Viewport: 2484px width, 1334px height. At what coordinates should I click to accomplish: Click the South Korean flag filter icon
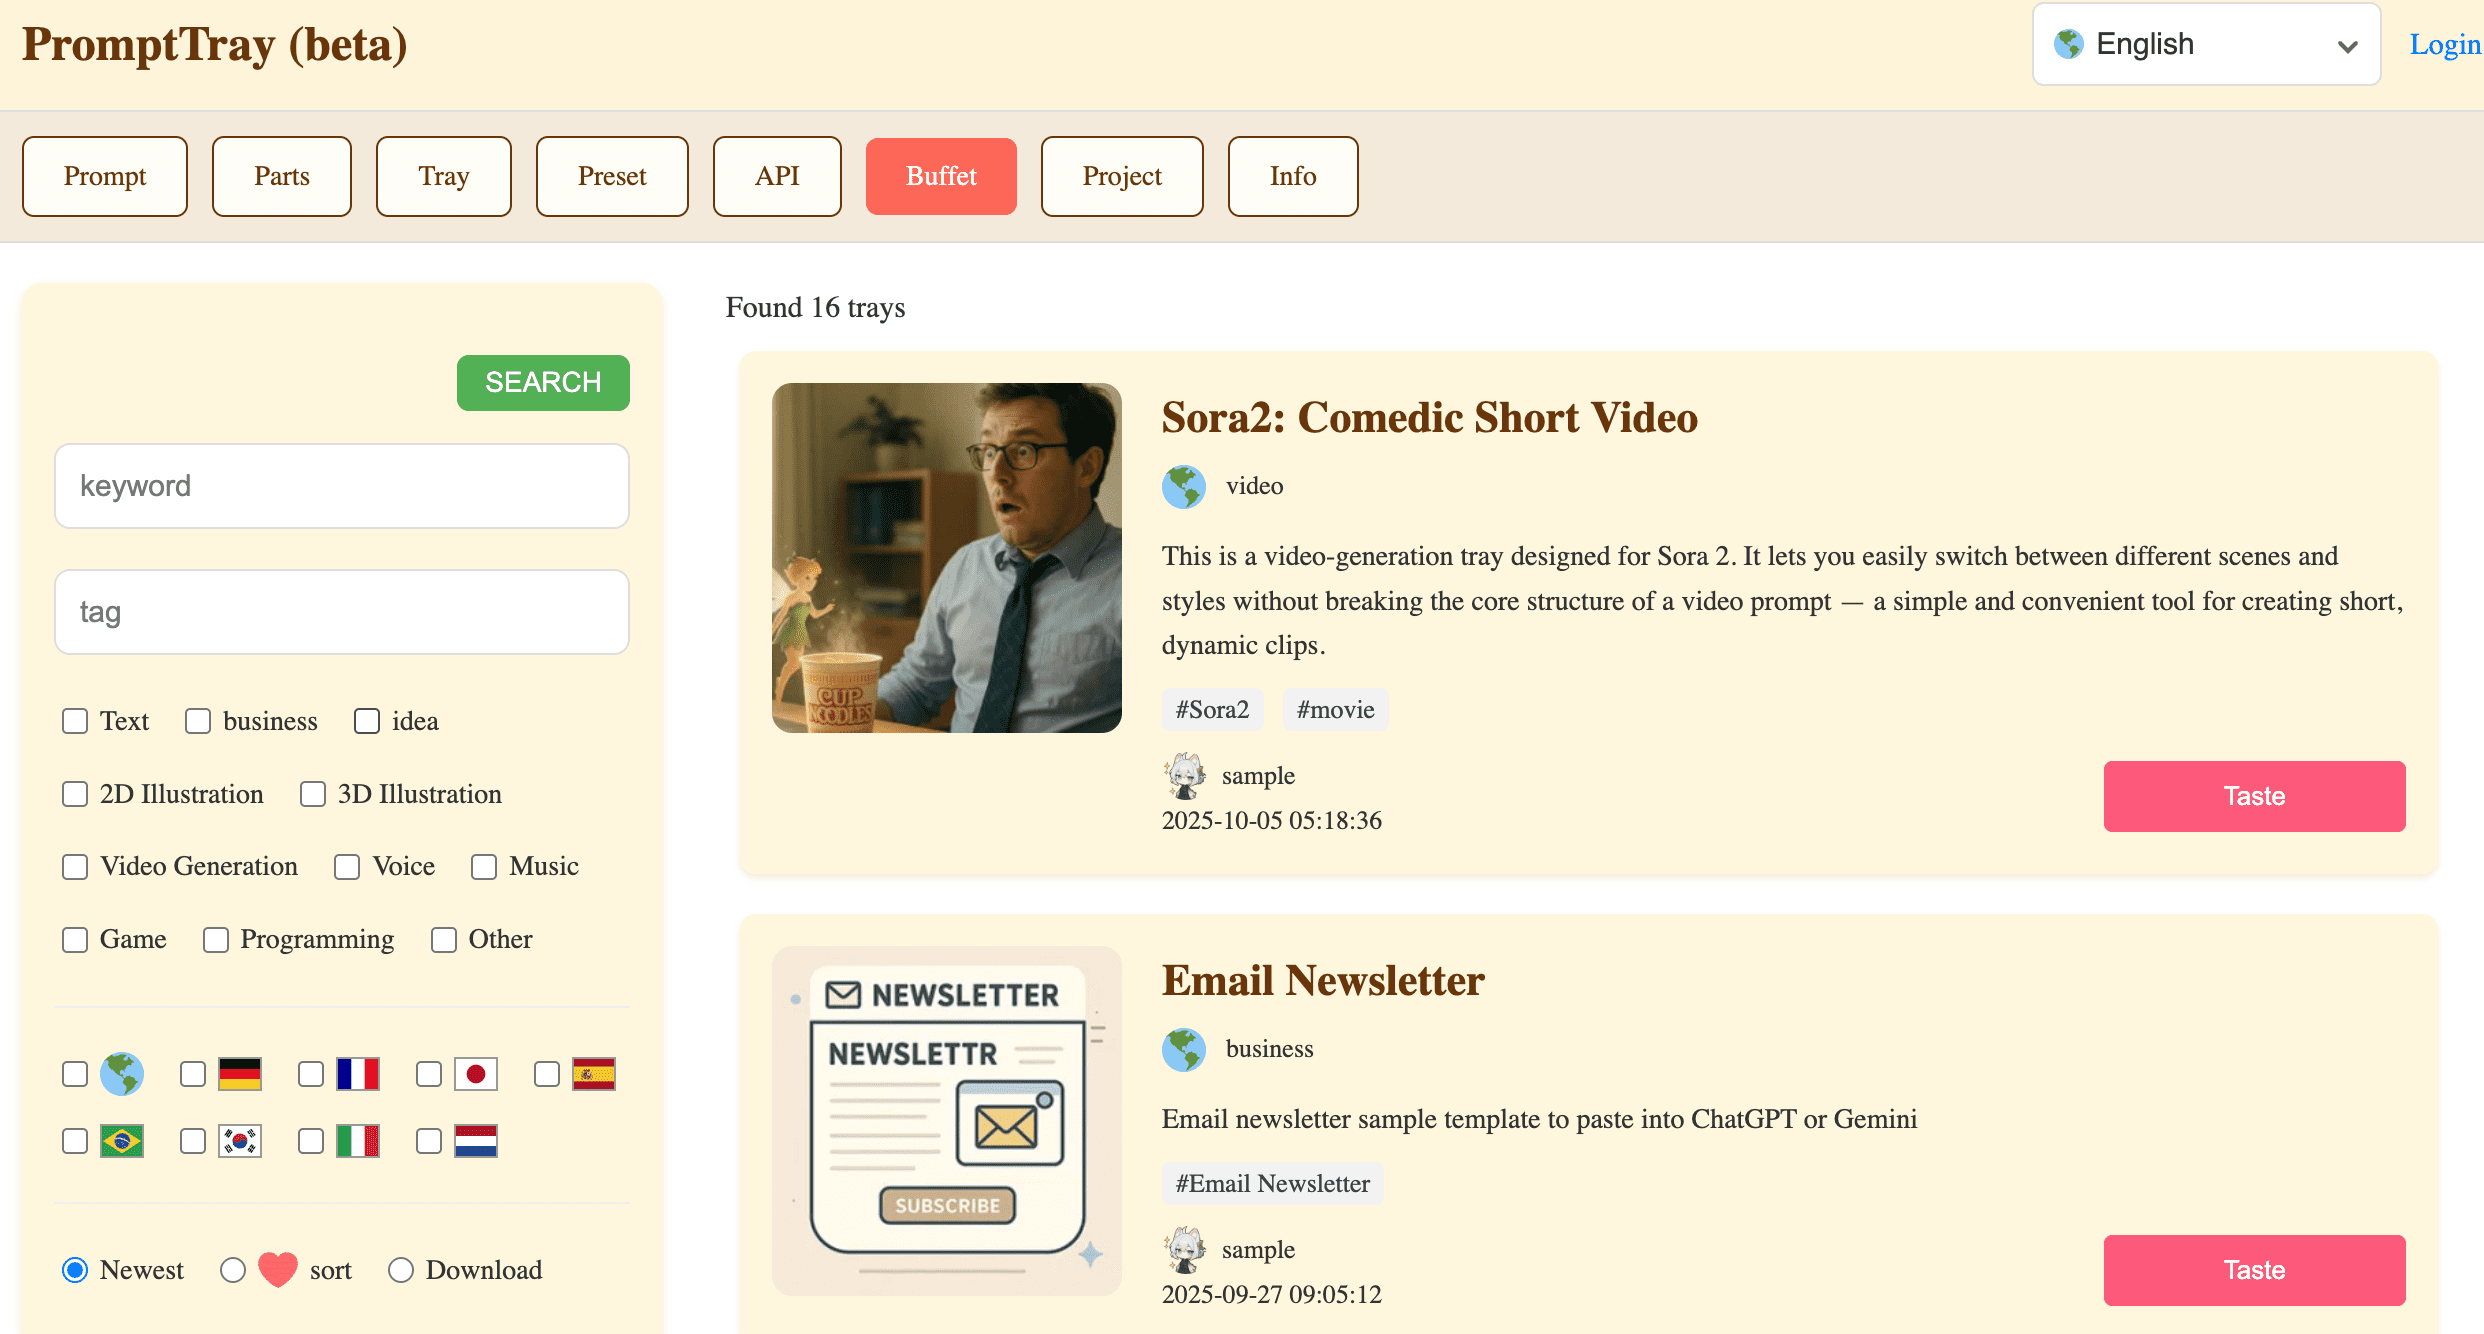pos(239,1141)
